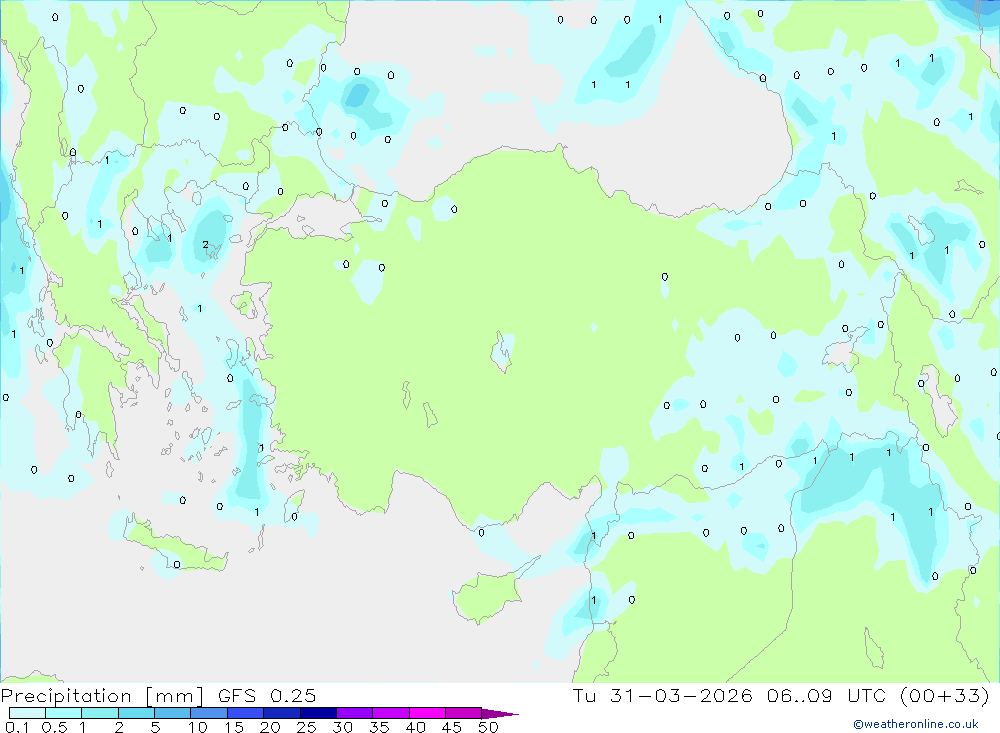
Task: Click the '(00+33)' forecast offset text
Action: 945,695
